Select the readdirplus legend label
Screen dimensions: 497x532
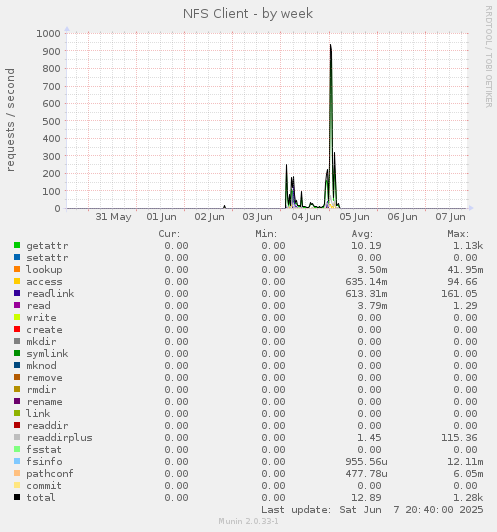[59, 438]
